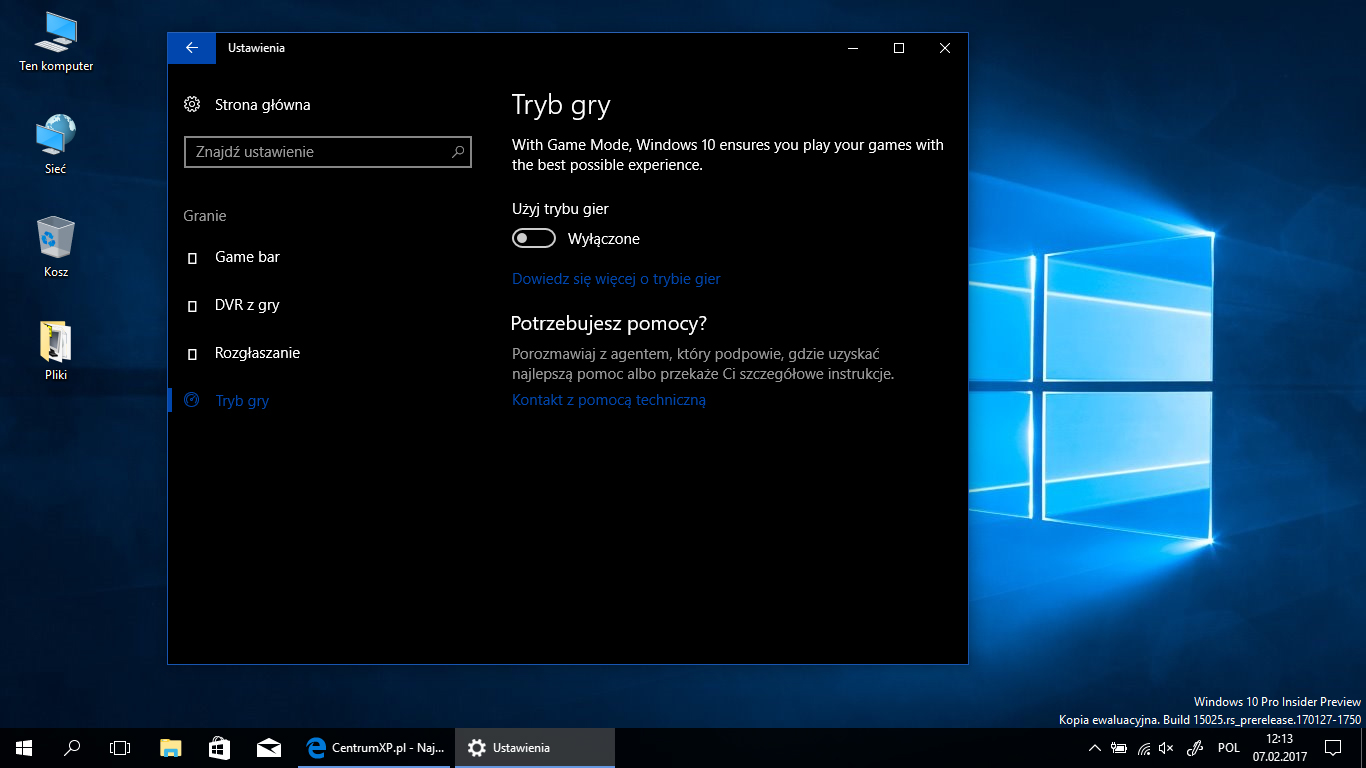Open the Mail app on the taskbar
Viewport: 1366px width, 768px height.
point(268,748)
